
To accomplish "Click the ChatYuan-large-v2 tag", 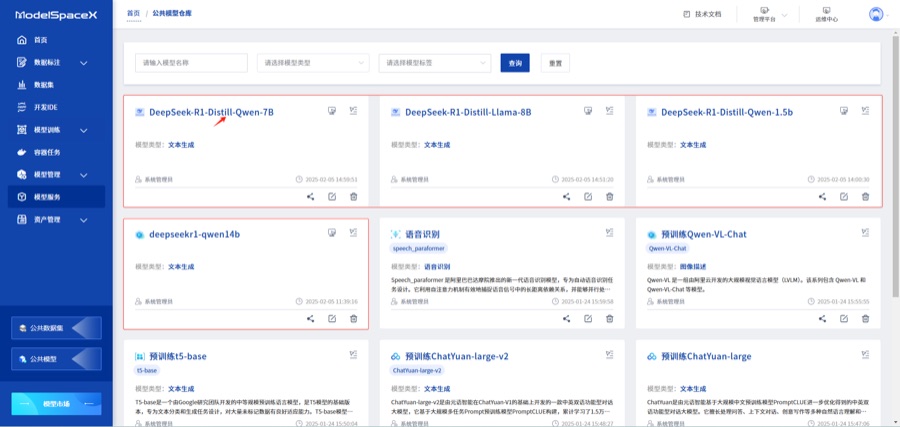I will coord(417,370).
